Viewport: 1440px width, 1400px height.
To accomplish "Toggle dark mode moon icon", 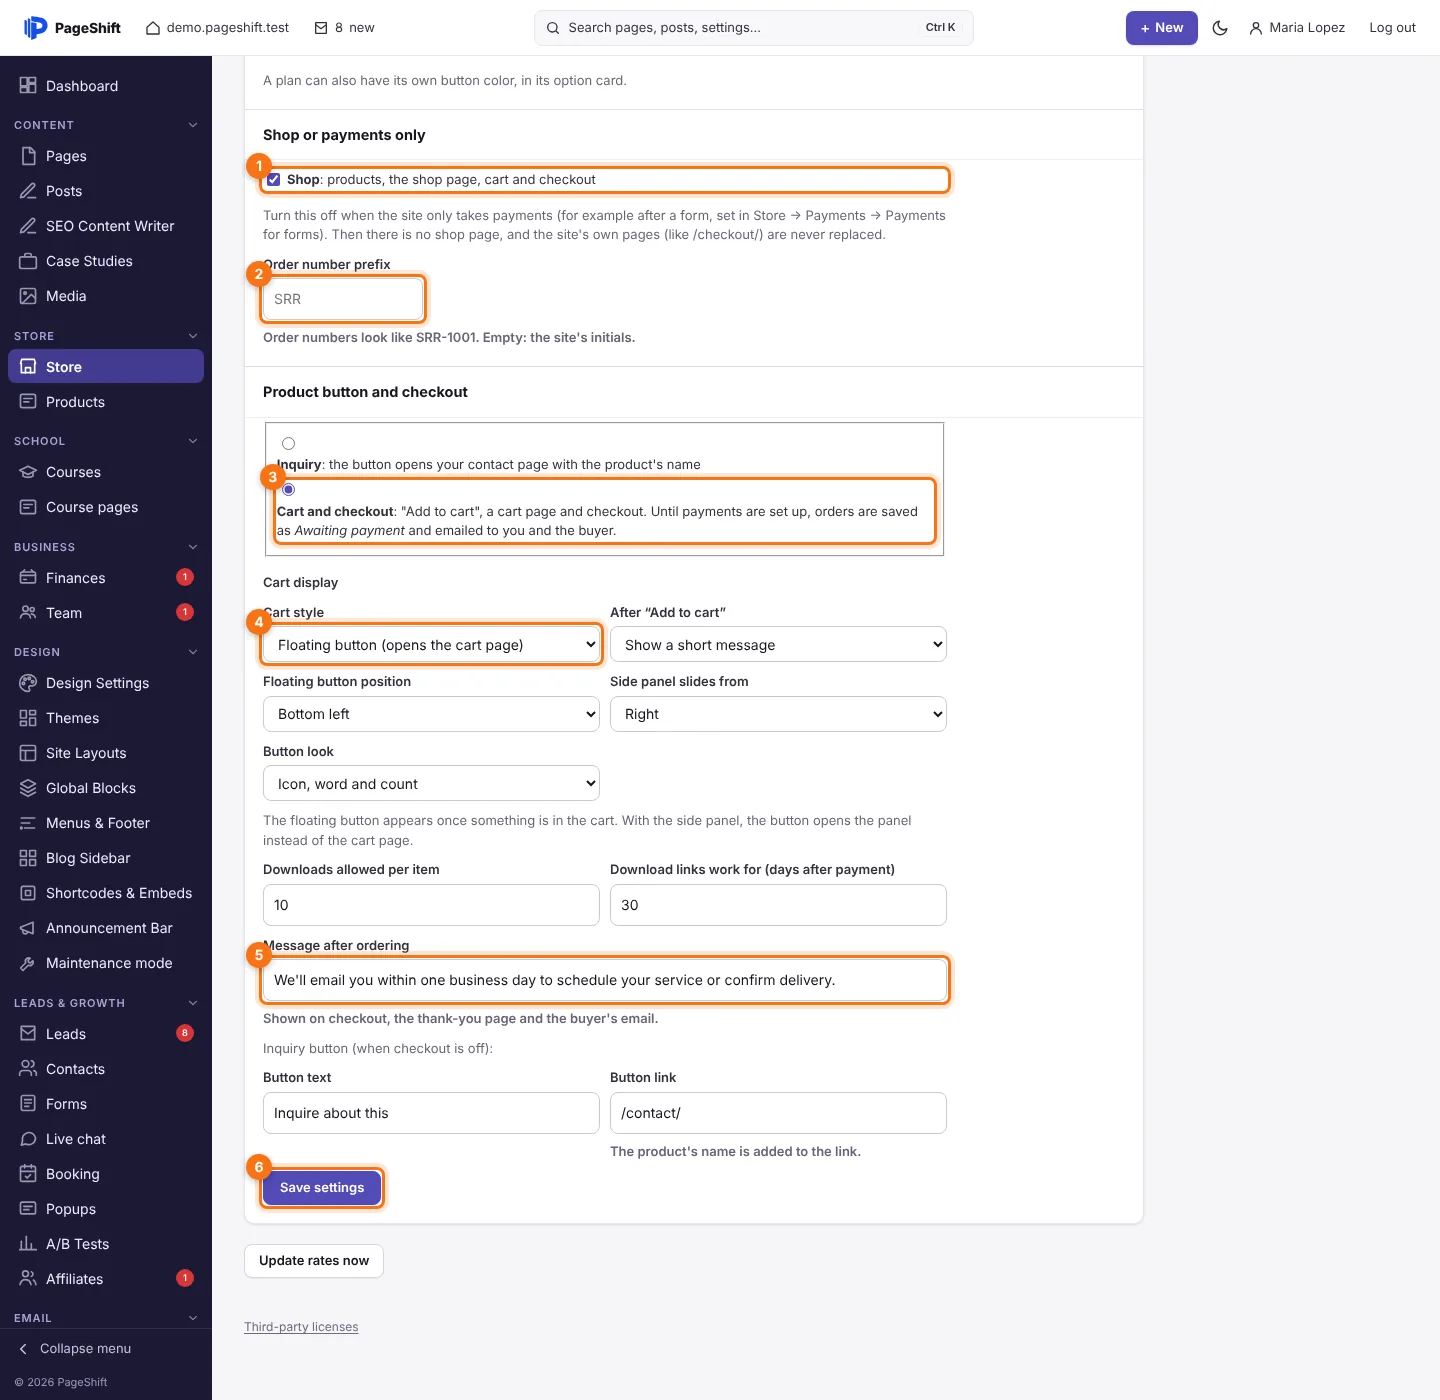I will [x=1220, y=28].
